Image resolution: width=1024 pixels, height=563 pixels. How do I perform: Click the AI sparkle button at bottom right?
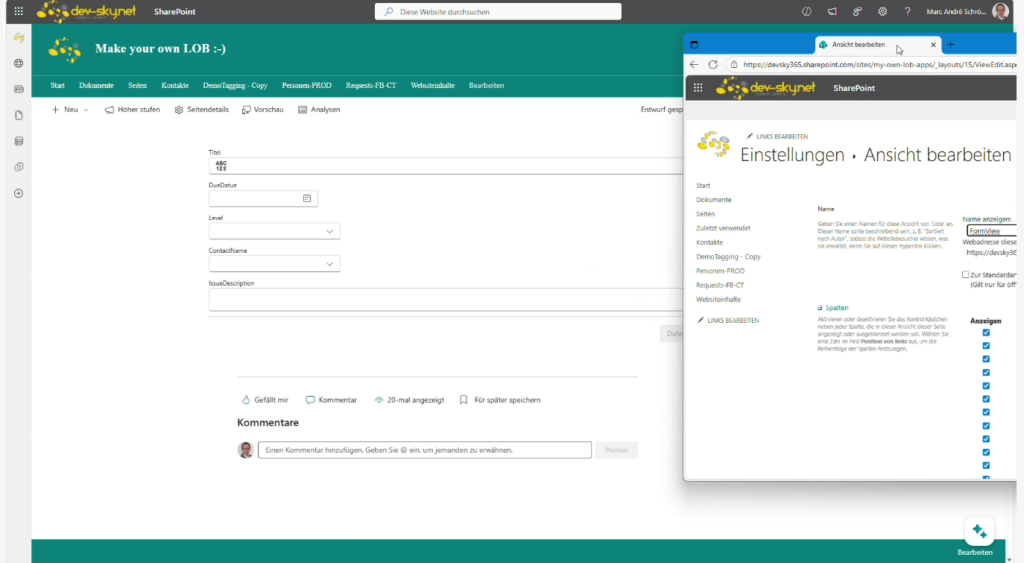979,531
